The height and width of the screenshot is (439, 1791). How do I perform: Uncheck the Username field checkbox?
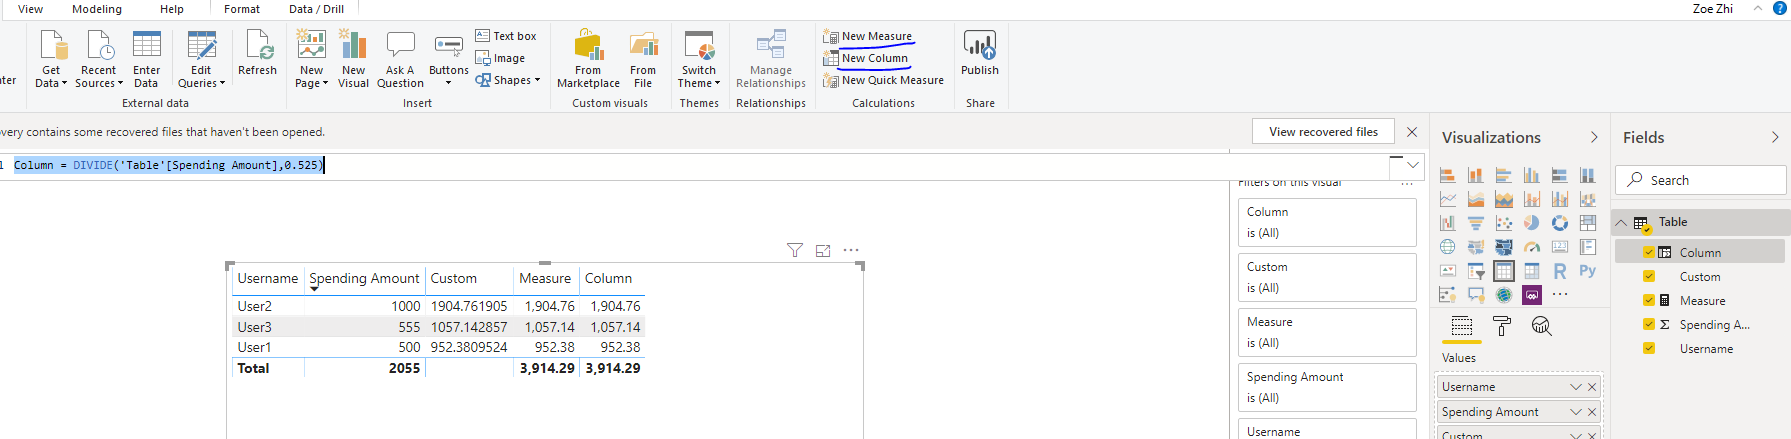coord(1649,348)
